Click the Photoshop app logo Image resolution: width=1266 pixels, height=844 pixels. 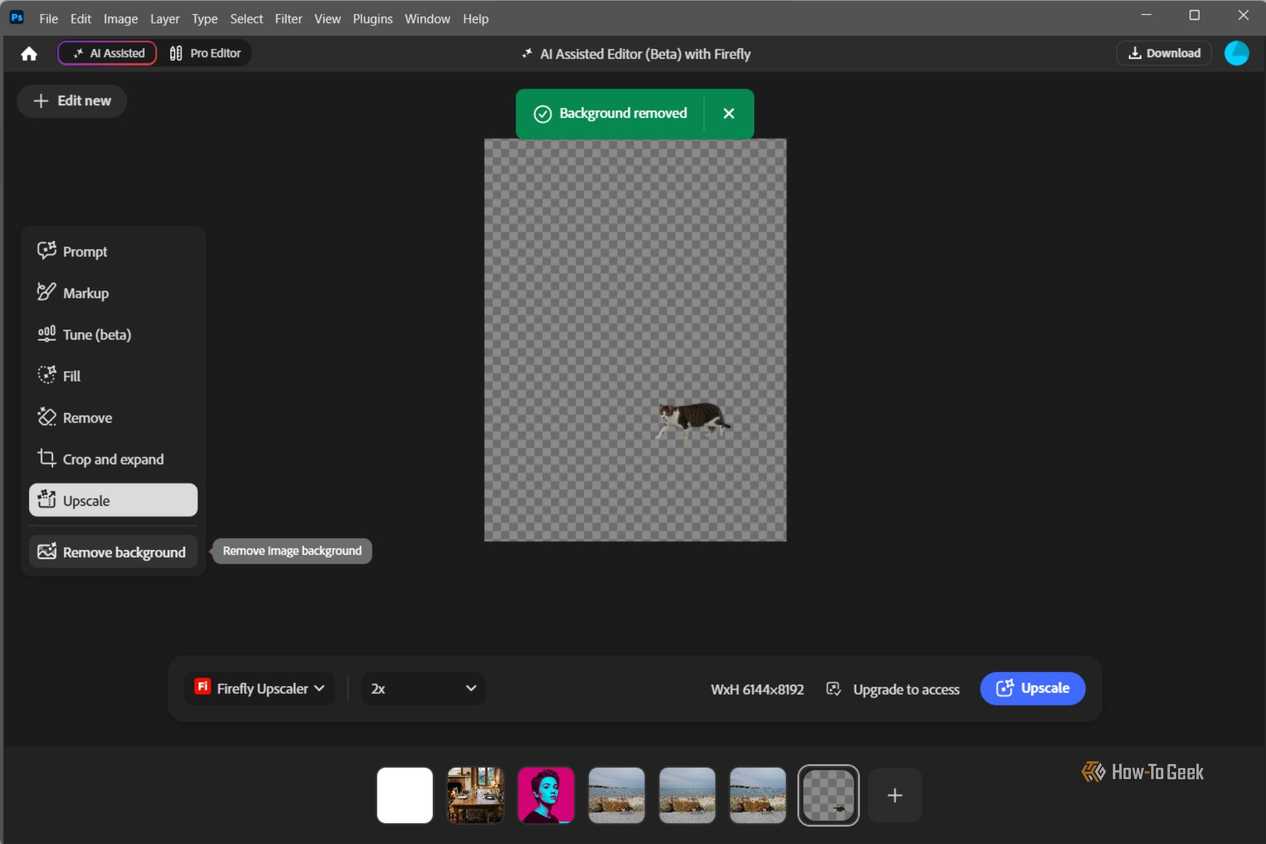click(x=17, y=17)
